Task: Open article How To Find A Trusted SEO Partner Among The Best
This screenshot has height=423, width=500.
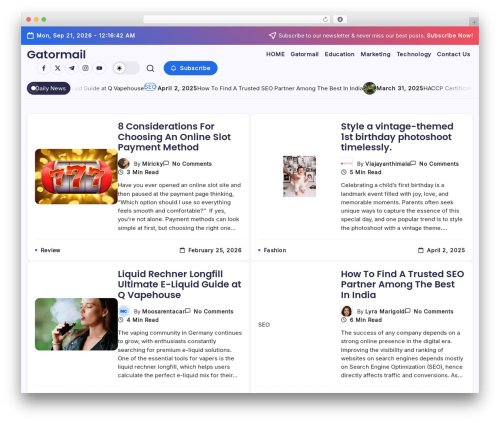Action: point(402,284)
